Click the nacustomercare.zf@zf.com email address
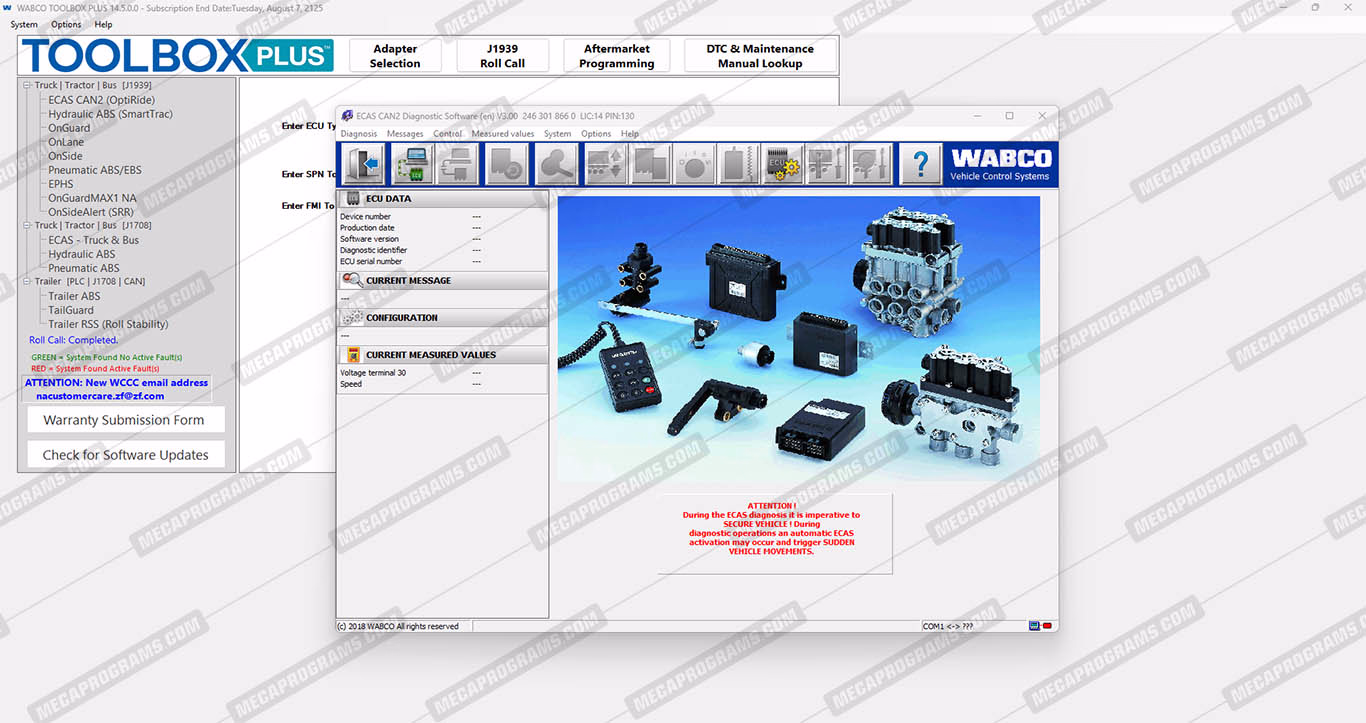1366x723 pixels. coord(100,396)
